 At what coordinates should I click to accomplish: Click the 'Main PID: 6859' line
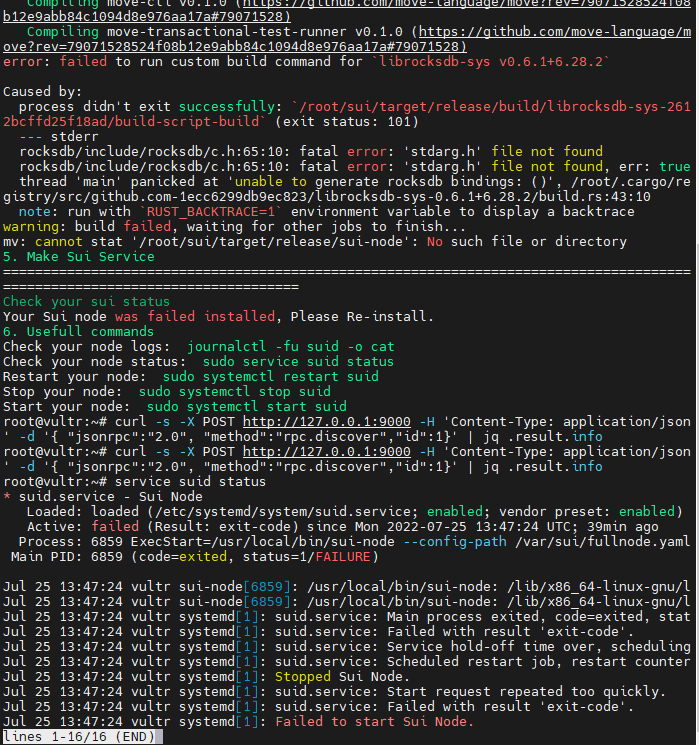click(x=195, y=557)
